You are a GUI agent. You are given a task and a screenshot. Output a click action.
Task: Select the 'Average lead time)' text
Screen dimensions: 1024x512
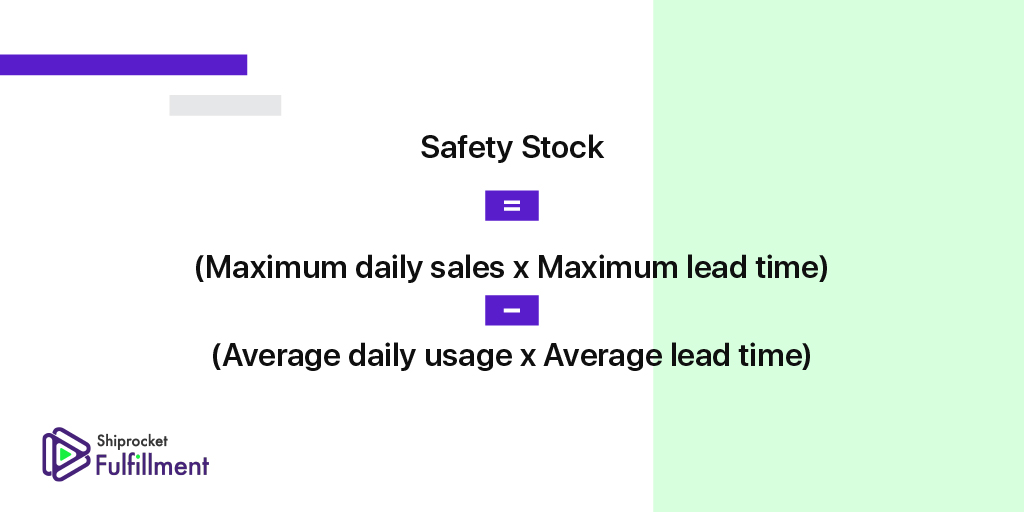click(677, 355)
